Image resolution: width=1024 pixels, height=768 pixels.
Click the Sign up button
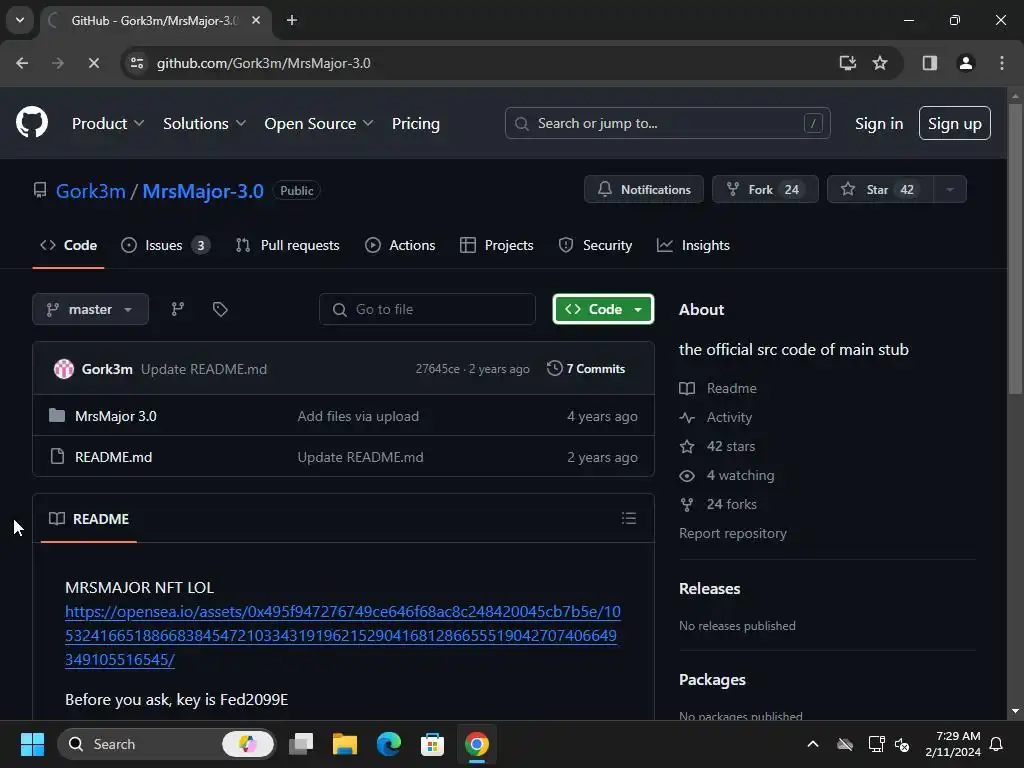pos(954,123)
